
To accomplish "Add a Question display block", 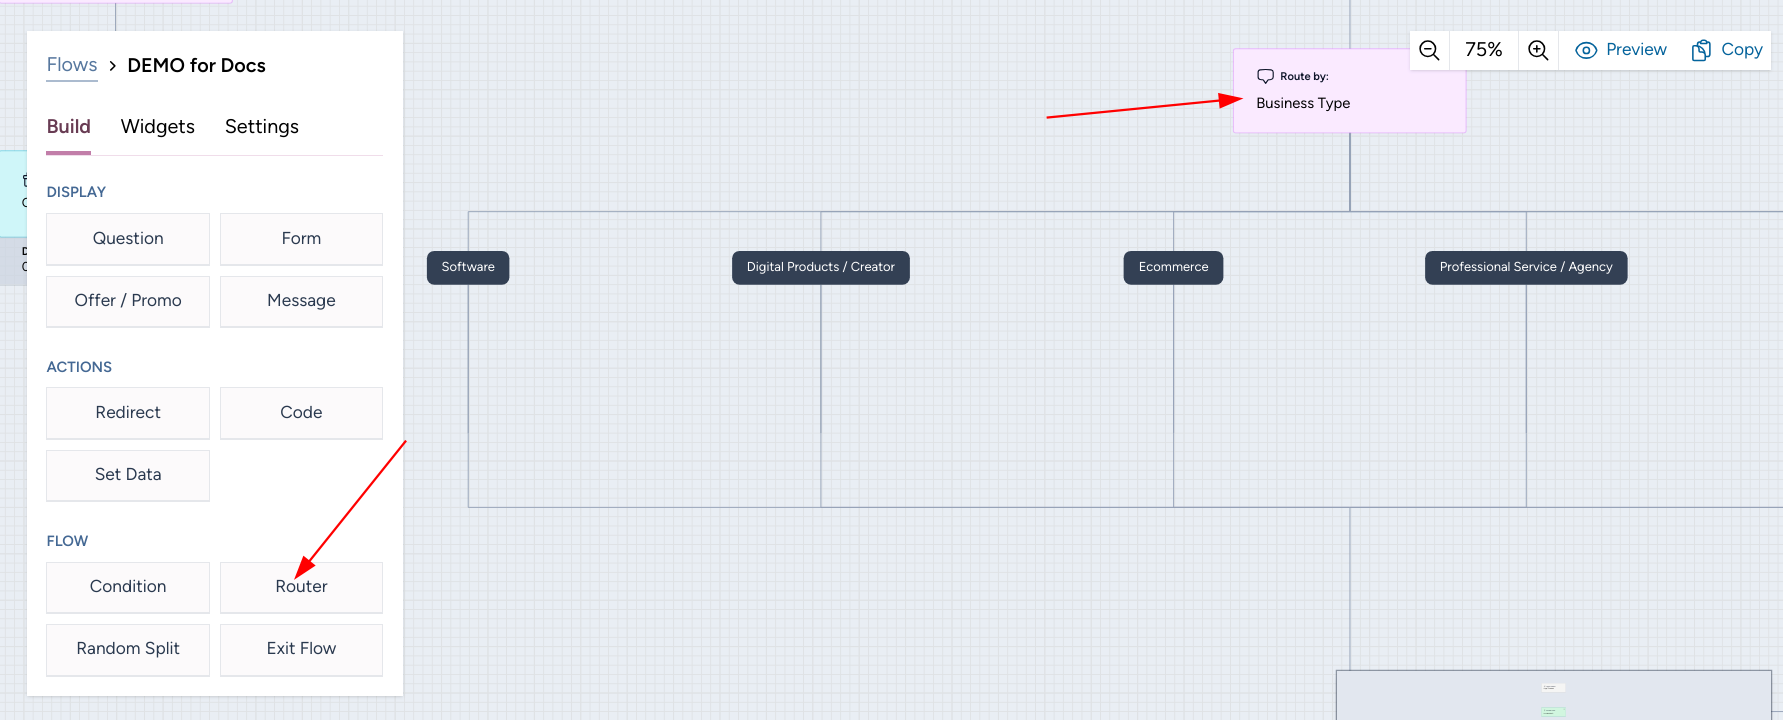I will tap(128, 239).
